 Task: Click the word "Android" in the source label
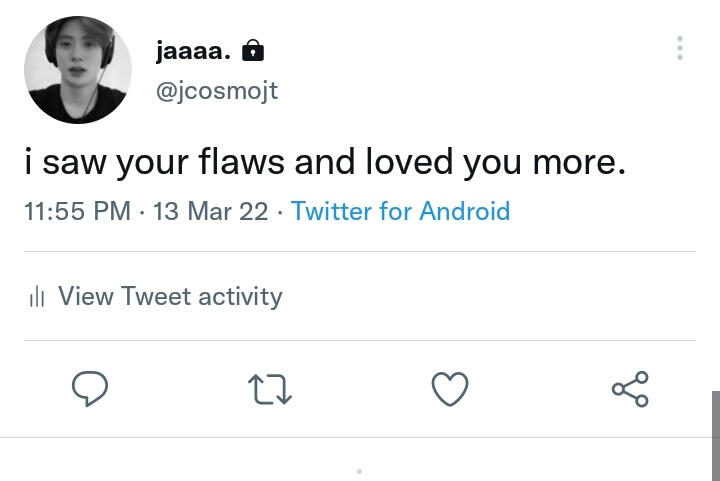(x=464, y=212)
